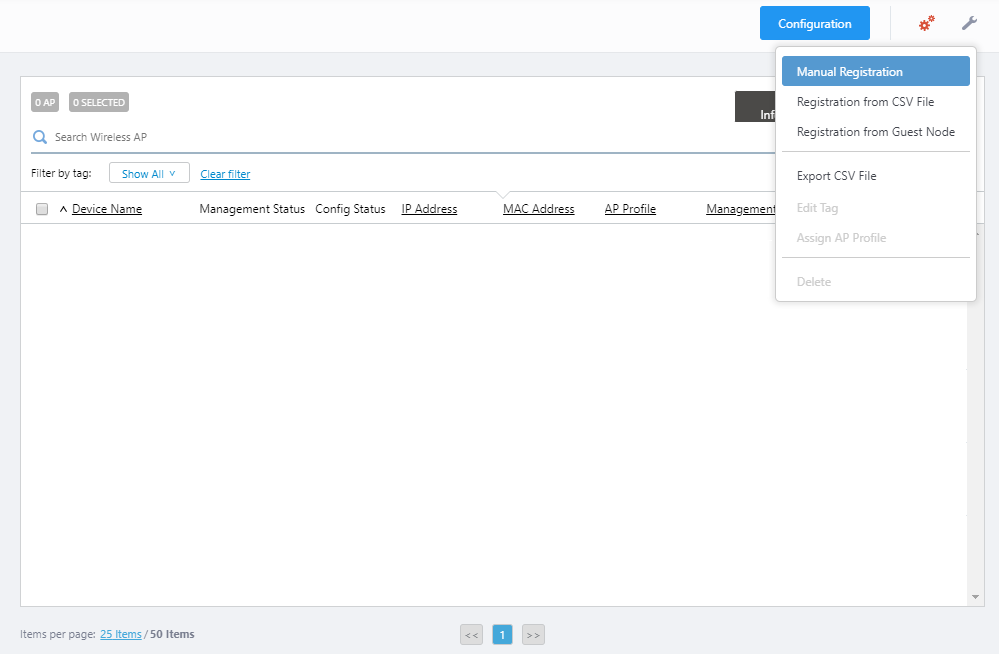Open the Show All tag filter dropdown
The image size is (999, 654).
click(149, 173)
